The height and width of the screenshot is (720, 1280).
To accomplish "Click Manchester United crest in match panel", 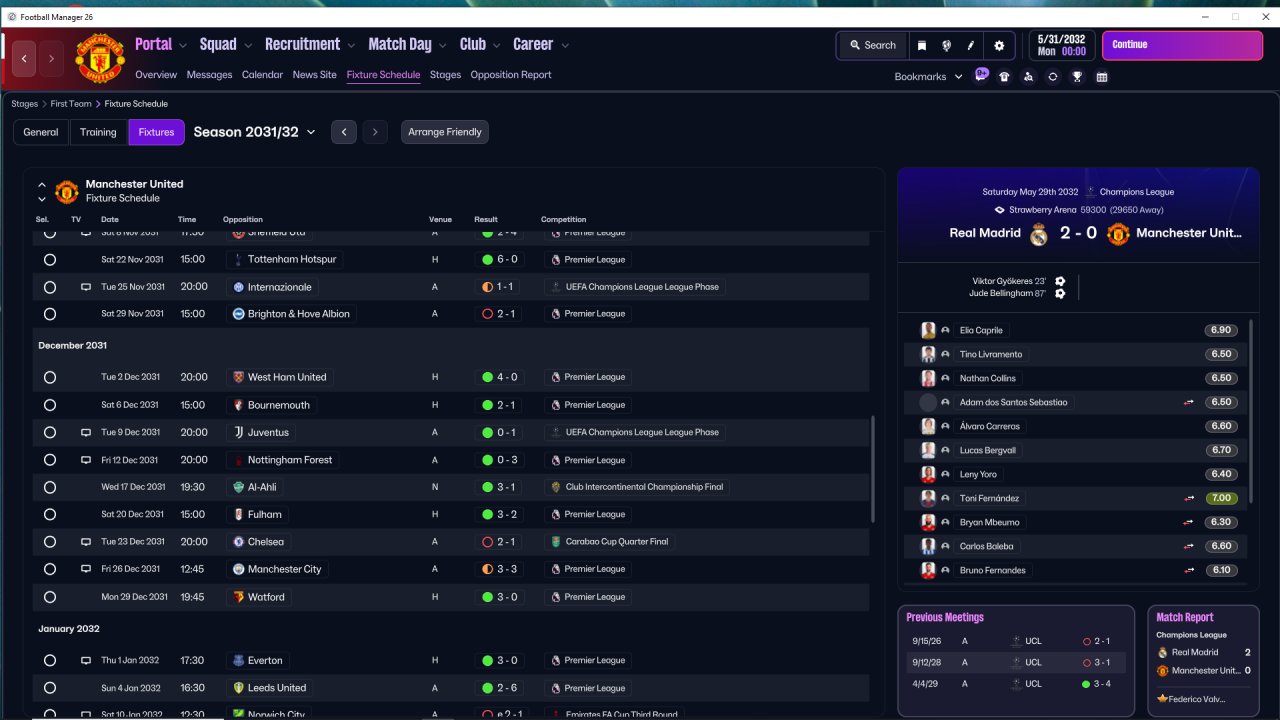I will tap(1118, 234).
